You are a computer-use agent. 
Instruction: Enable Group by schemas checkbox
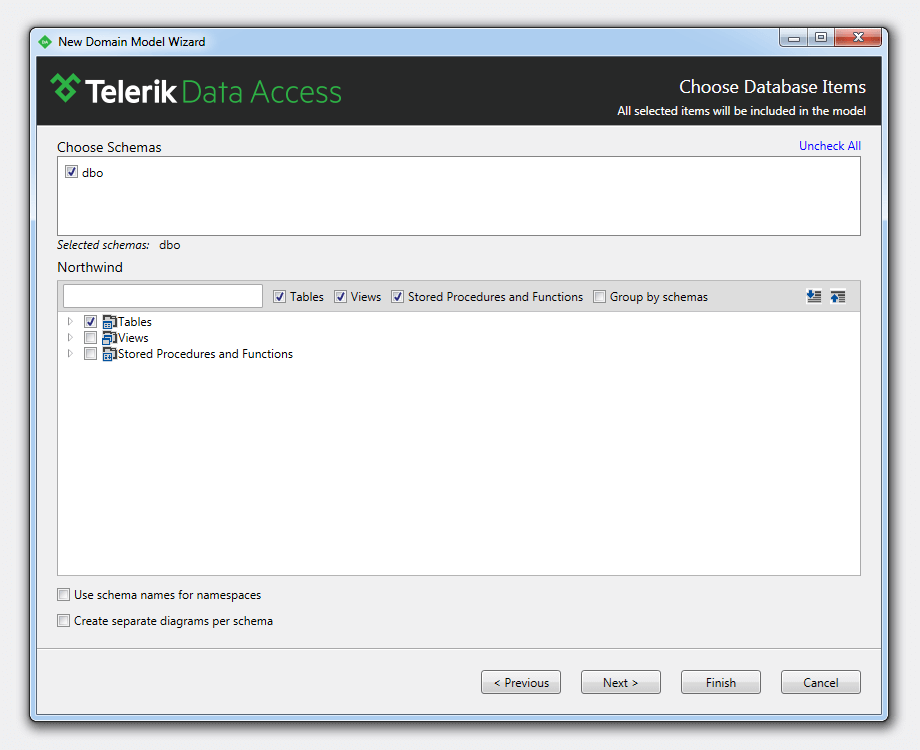[x=599, y=297]
